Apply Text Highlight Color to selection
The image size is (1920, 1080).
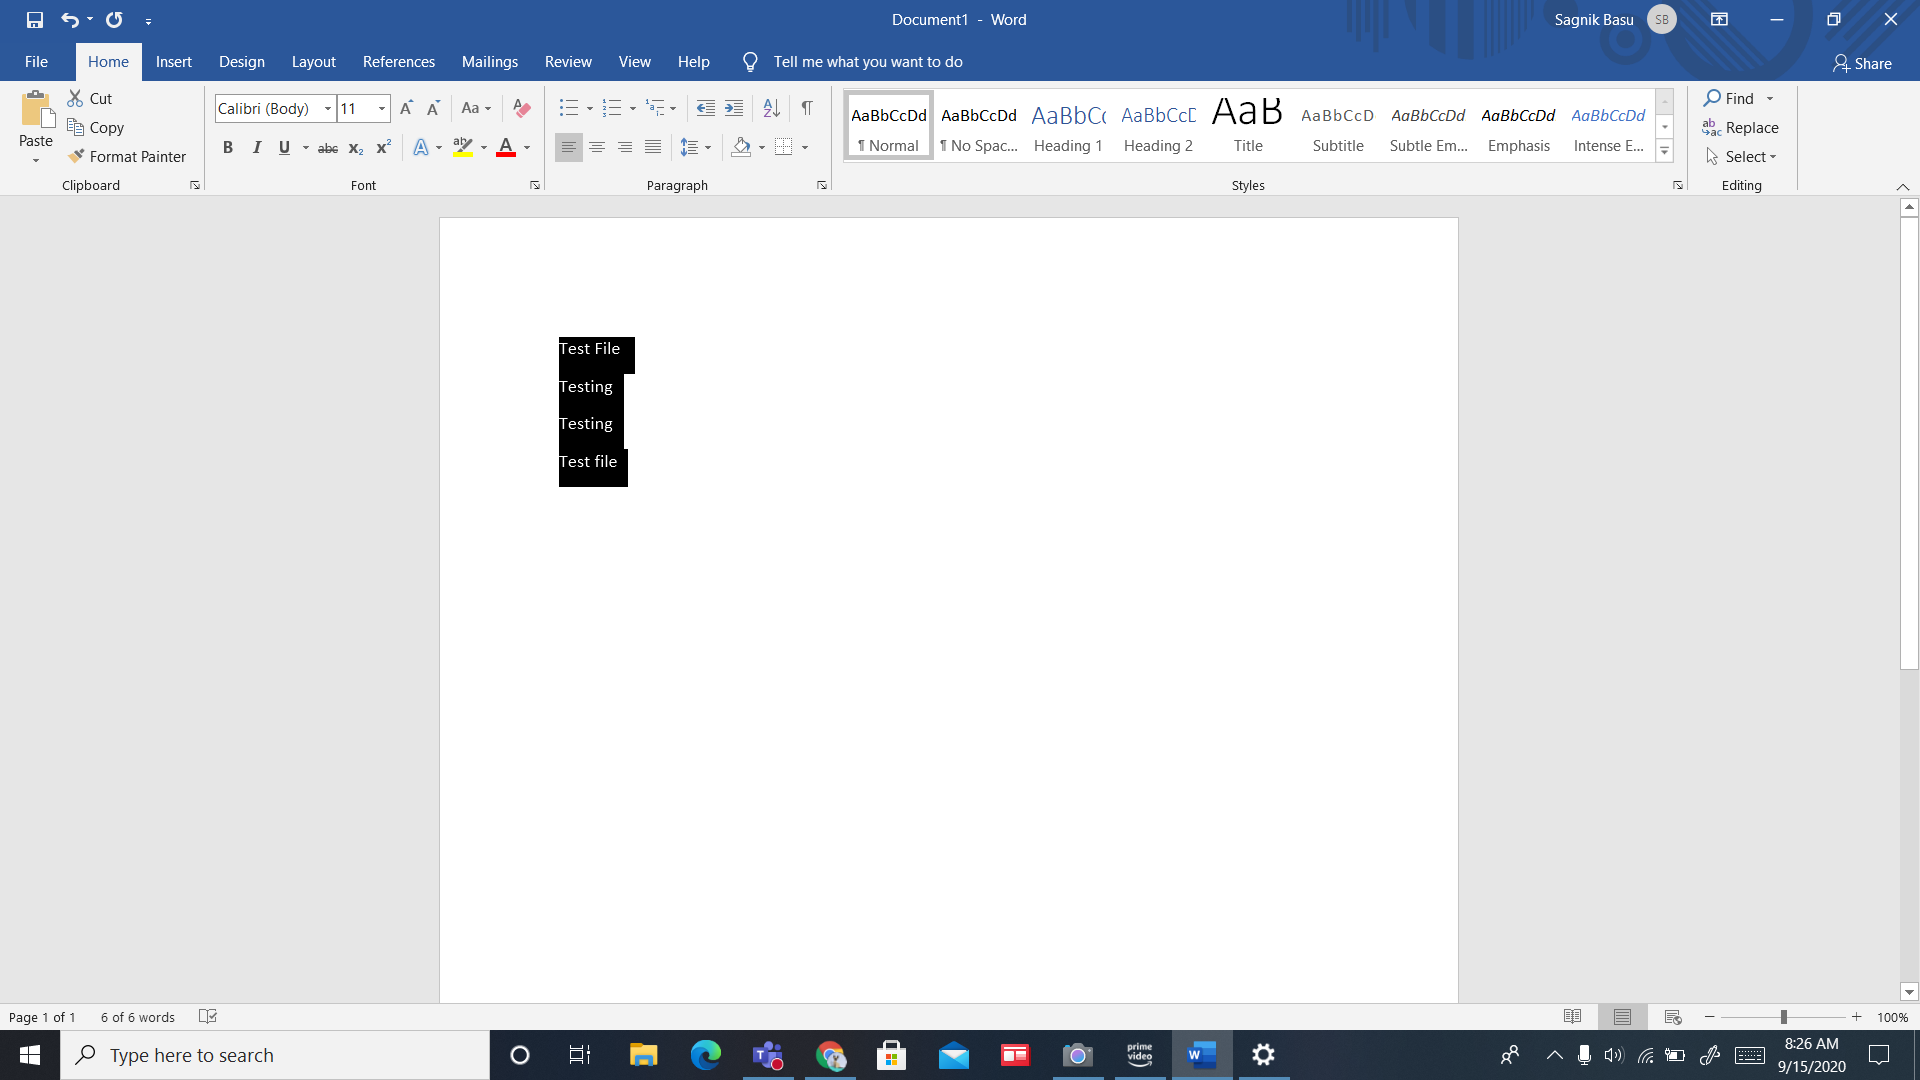(463, 146)
